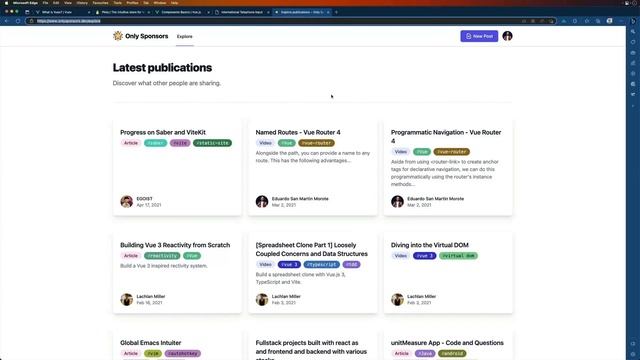Open the Help menu

[174, 3]
